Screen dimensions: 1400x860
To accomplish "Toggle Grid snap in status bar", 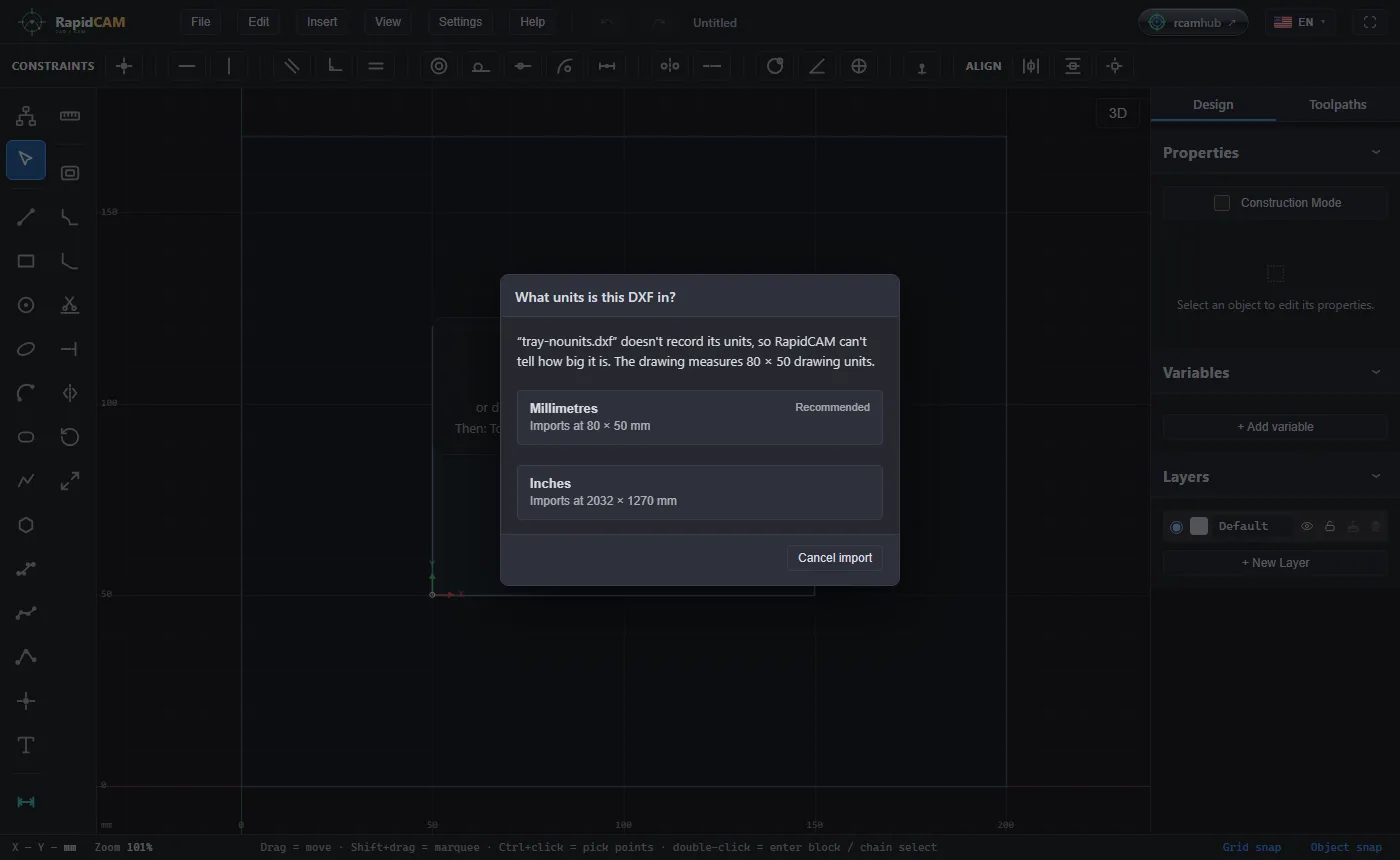I will [1251, 847].
